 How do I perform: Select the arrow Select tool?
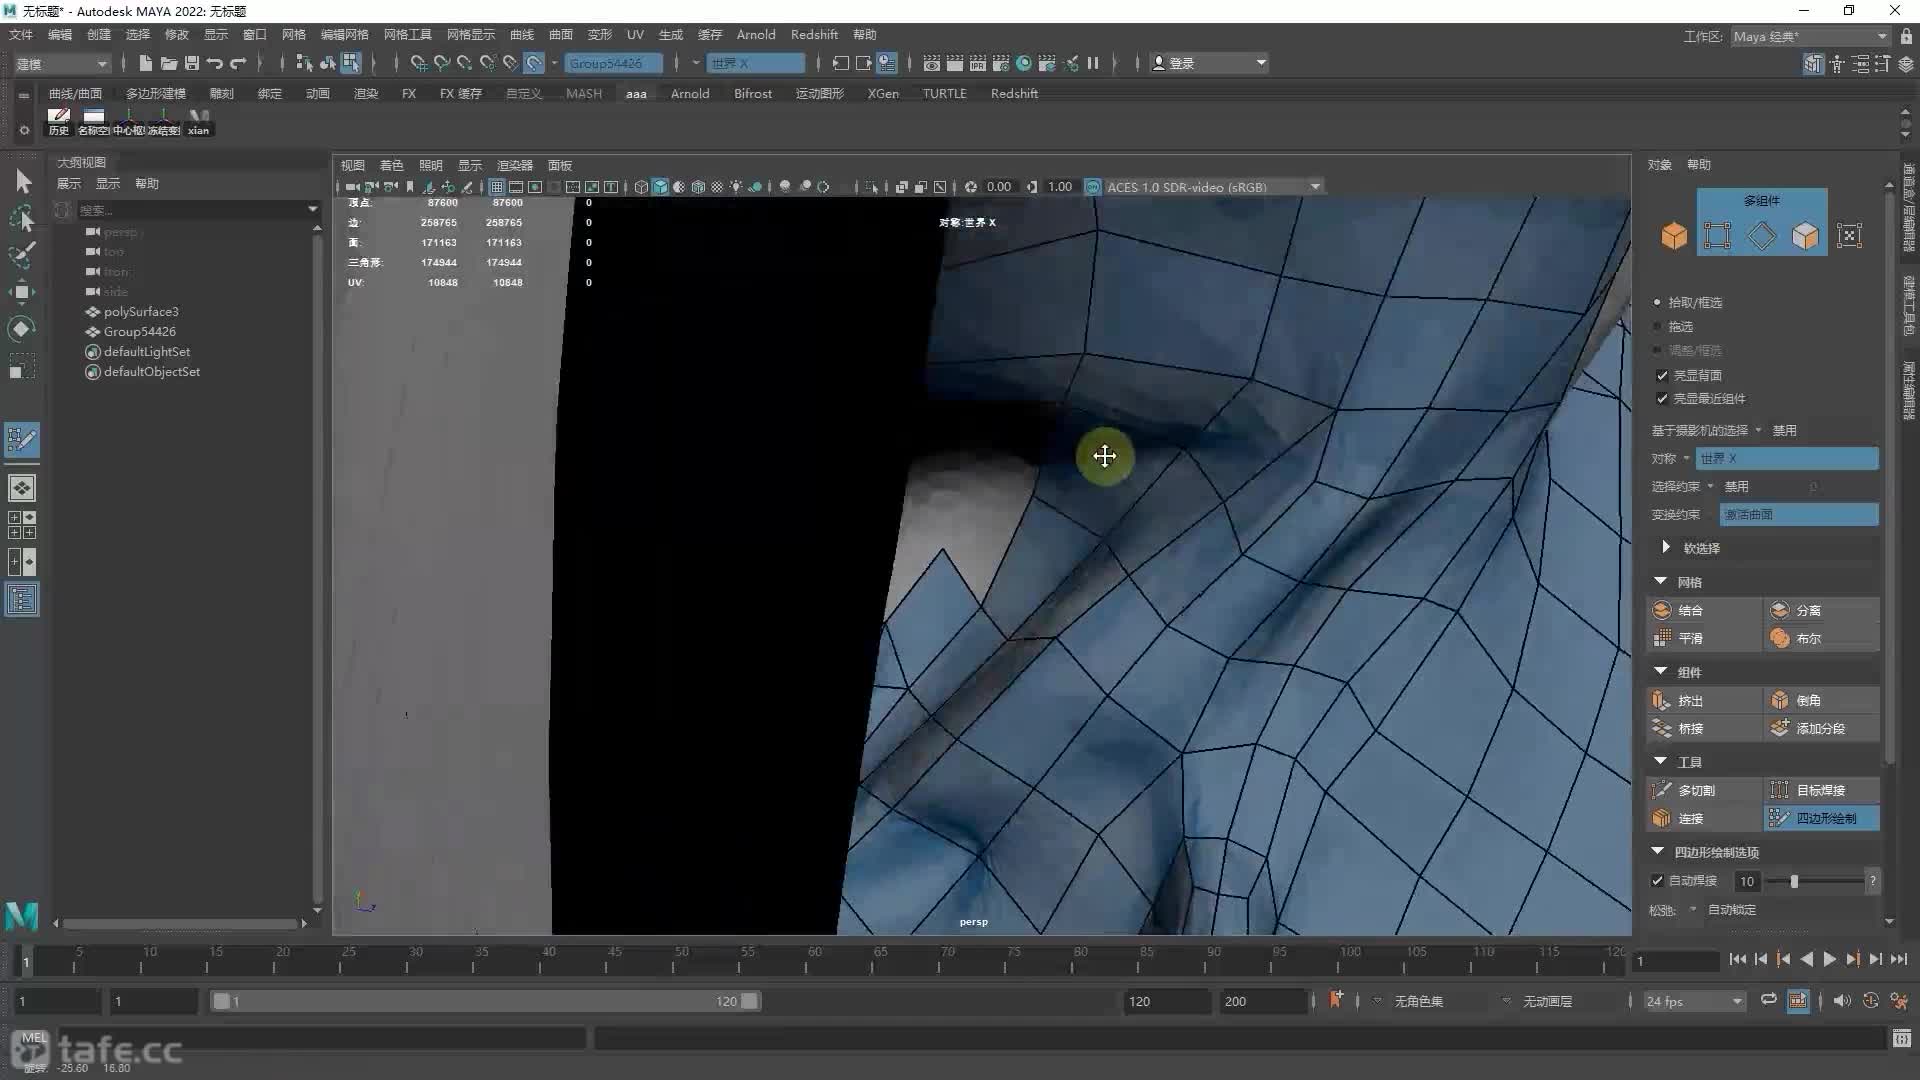(22, 182)
